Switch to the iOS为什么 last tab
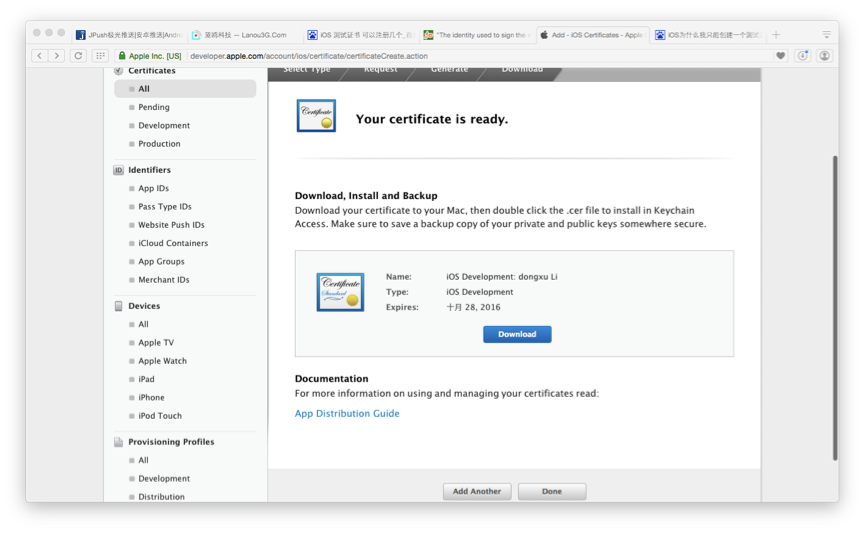 click(708, 35)
